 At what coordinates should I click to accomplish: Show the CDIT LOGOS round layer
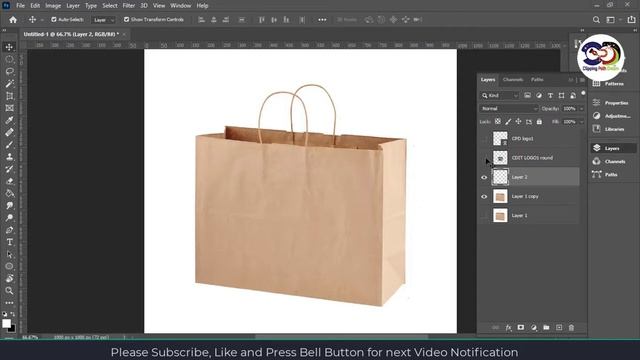click(x=484, y=158)
